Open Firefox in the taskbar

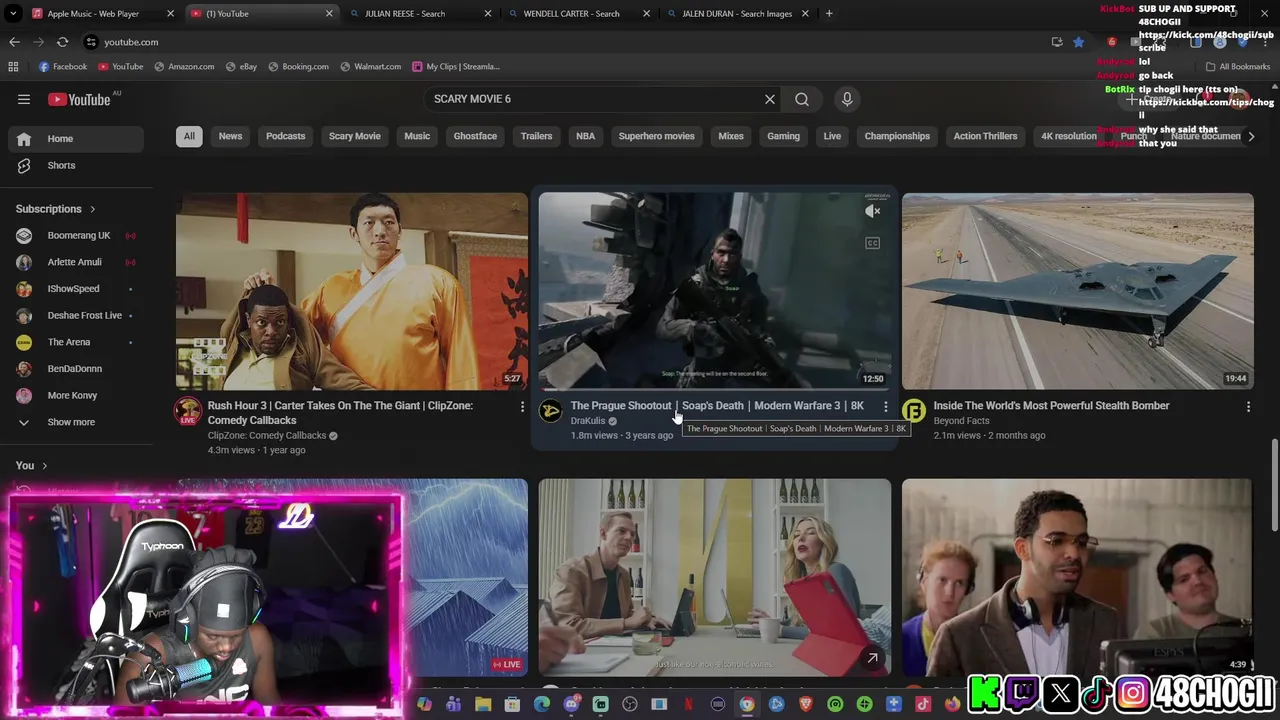click(x=952, y=705)
